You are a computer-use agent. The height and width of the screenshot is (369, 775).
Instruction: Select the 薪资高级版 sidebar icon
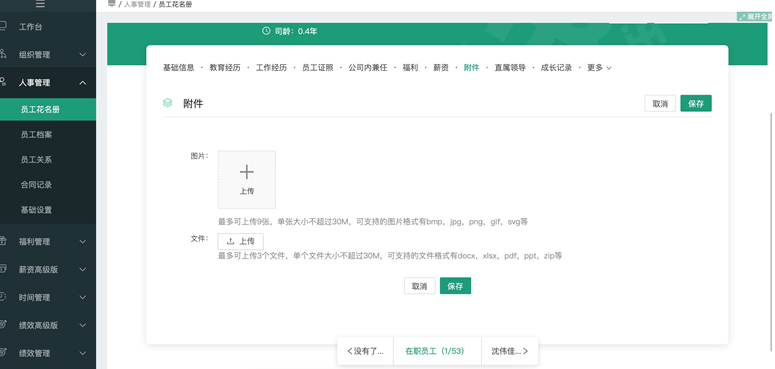point(2,269)
